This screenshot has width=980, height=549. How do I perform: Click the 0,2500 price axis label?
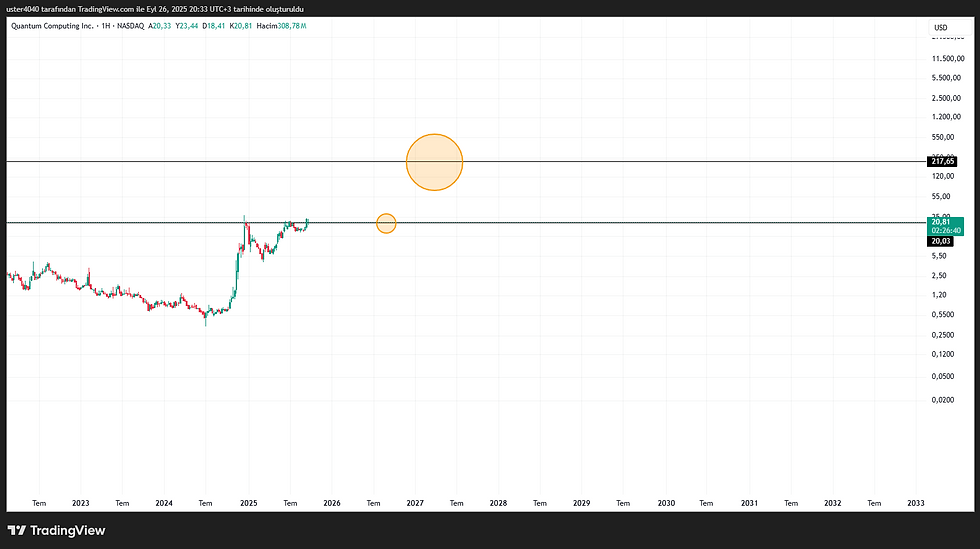click(x=942, y=335)
